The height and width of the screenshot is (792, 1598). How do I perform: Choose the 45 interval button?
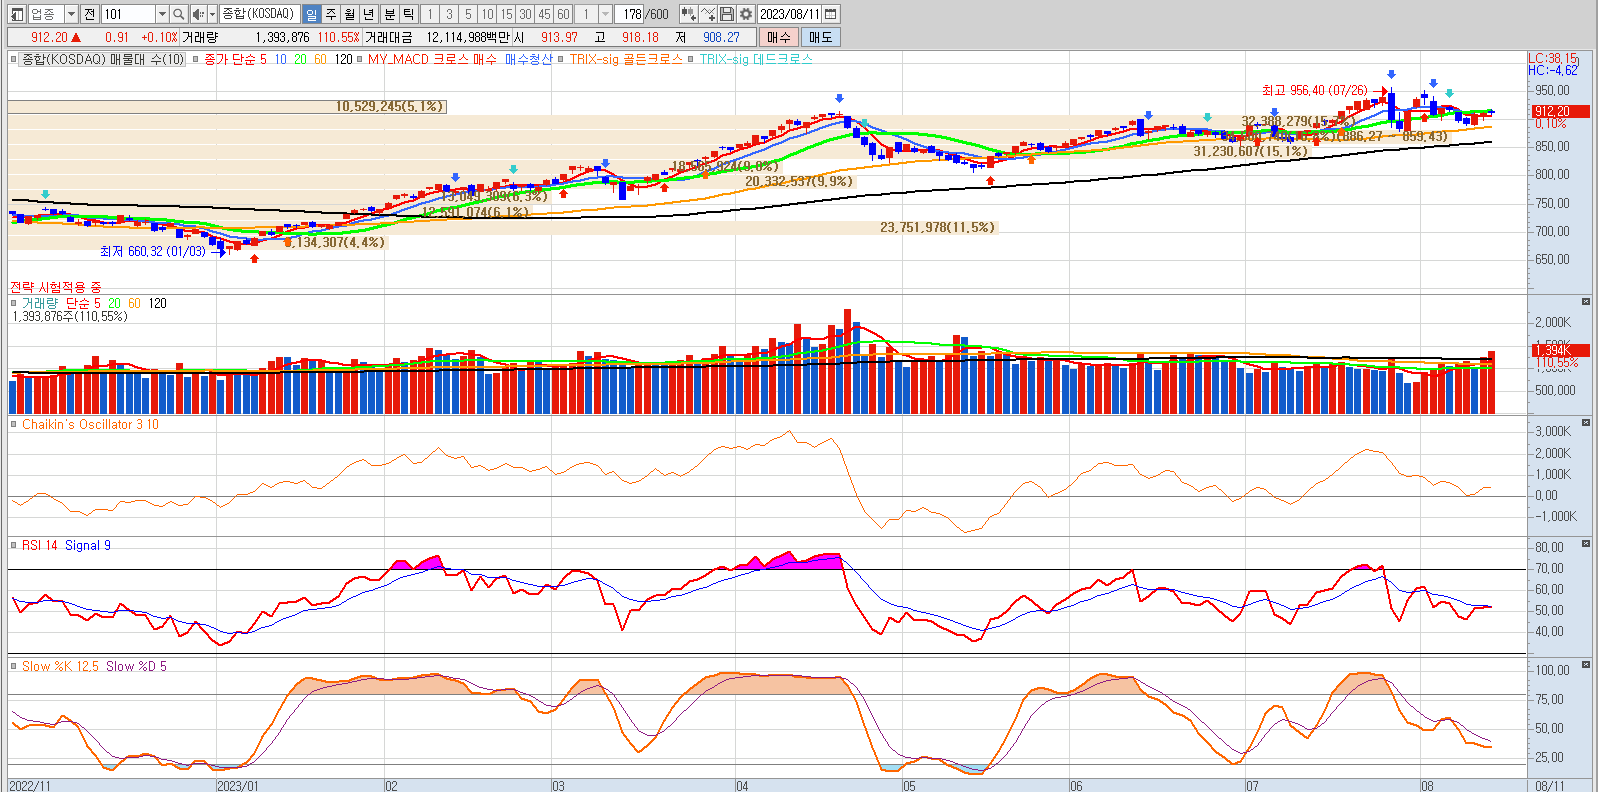tap(544, 14)
